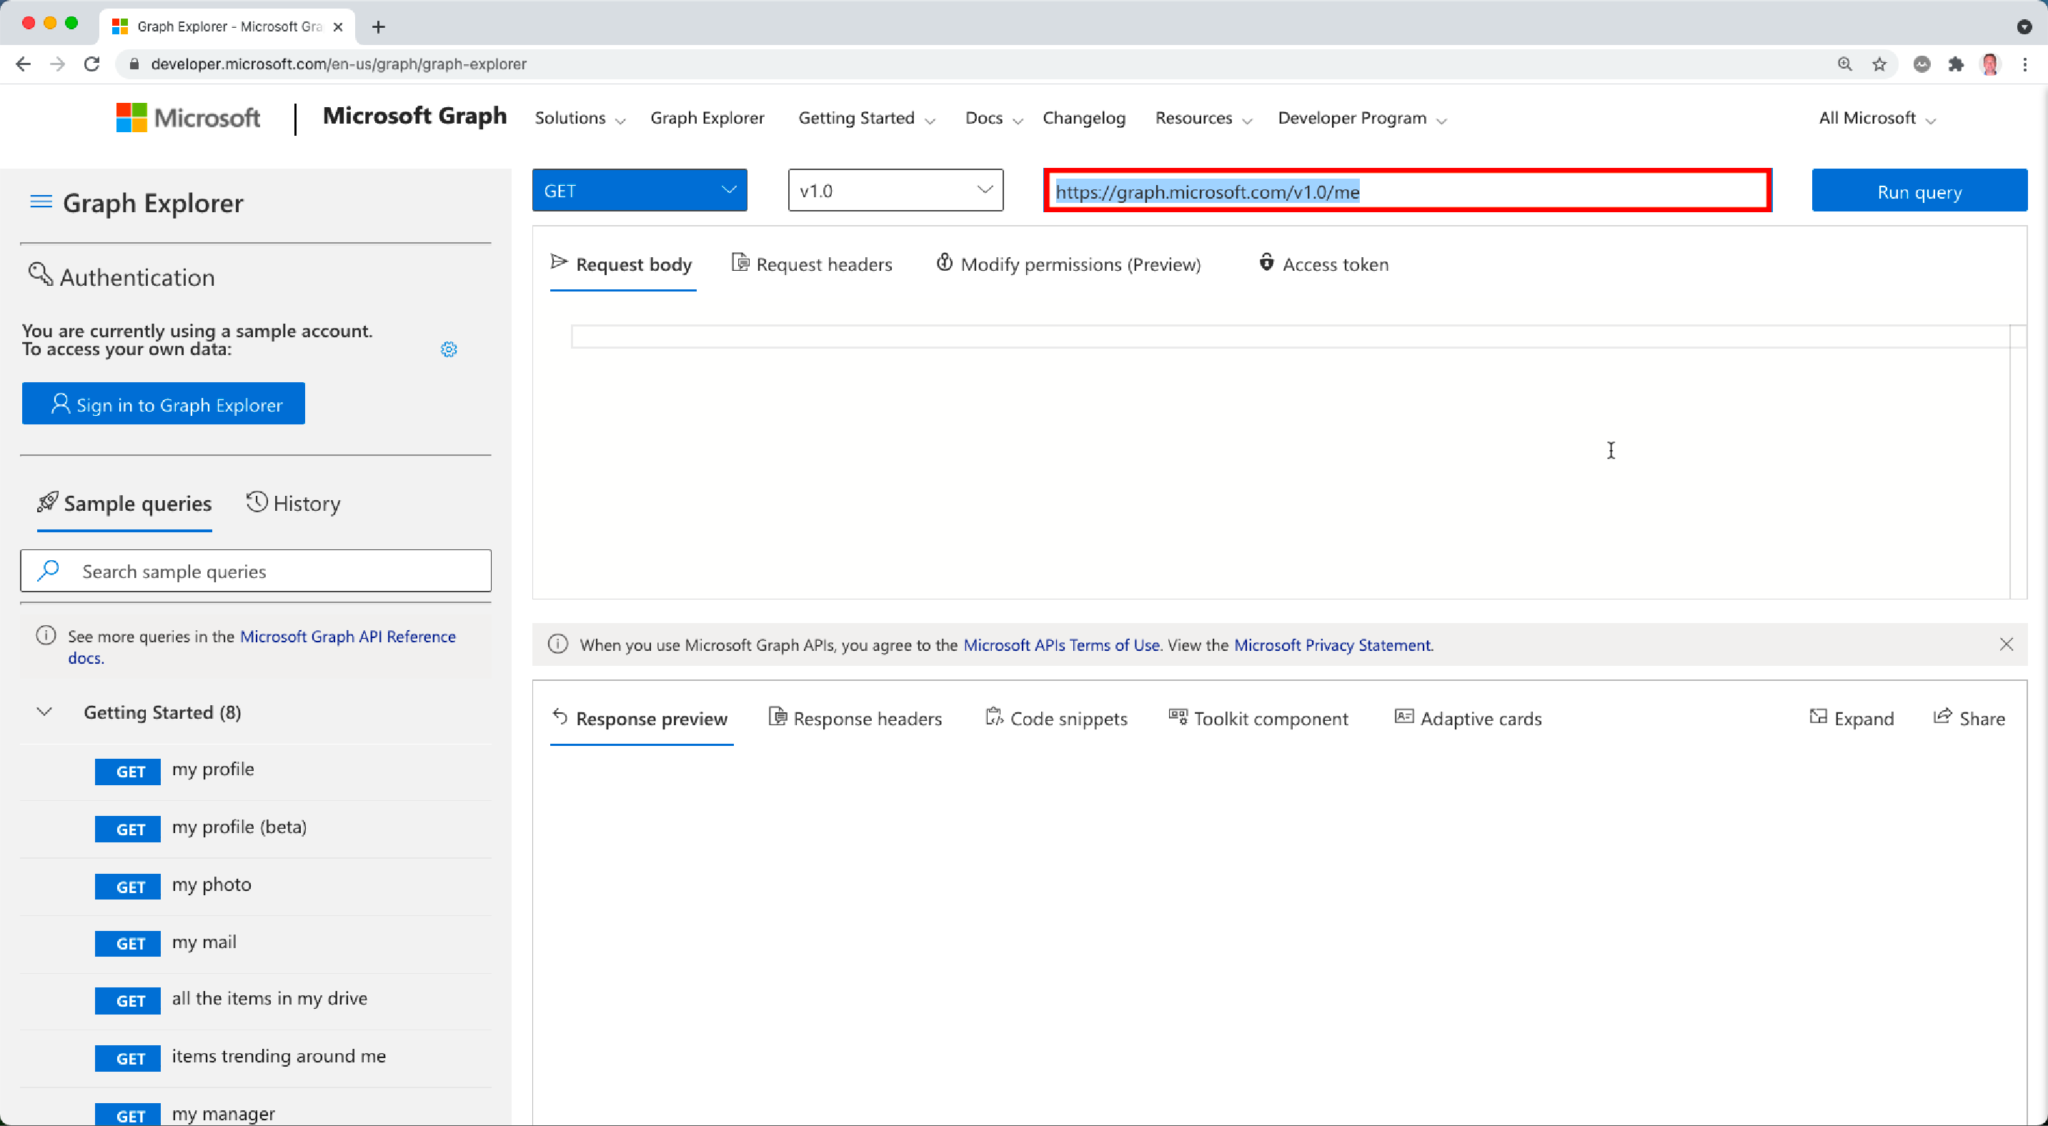
Task: Open the Toolkit component view
Action: pos(1258,718)
